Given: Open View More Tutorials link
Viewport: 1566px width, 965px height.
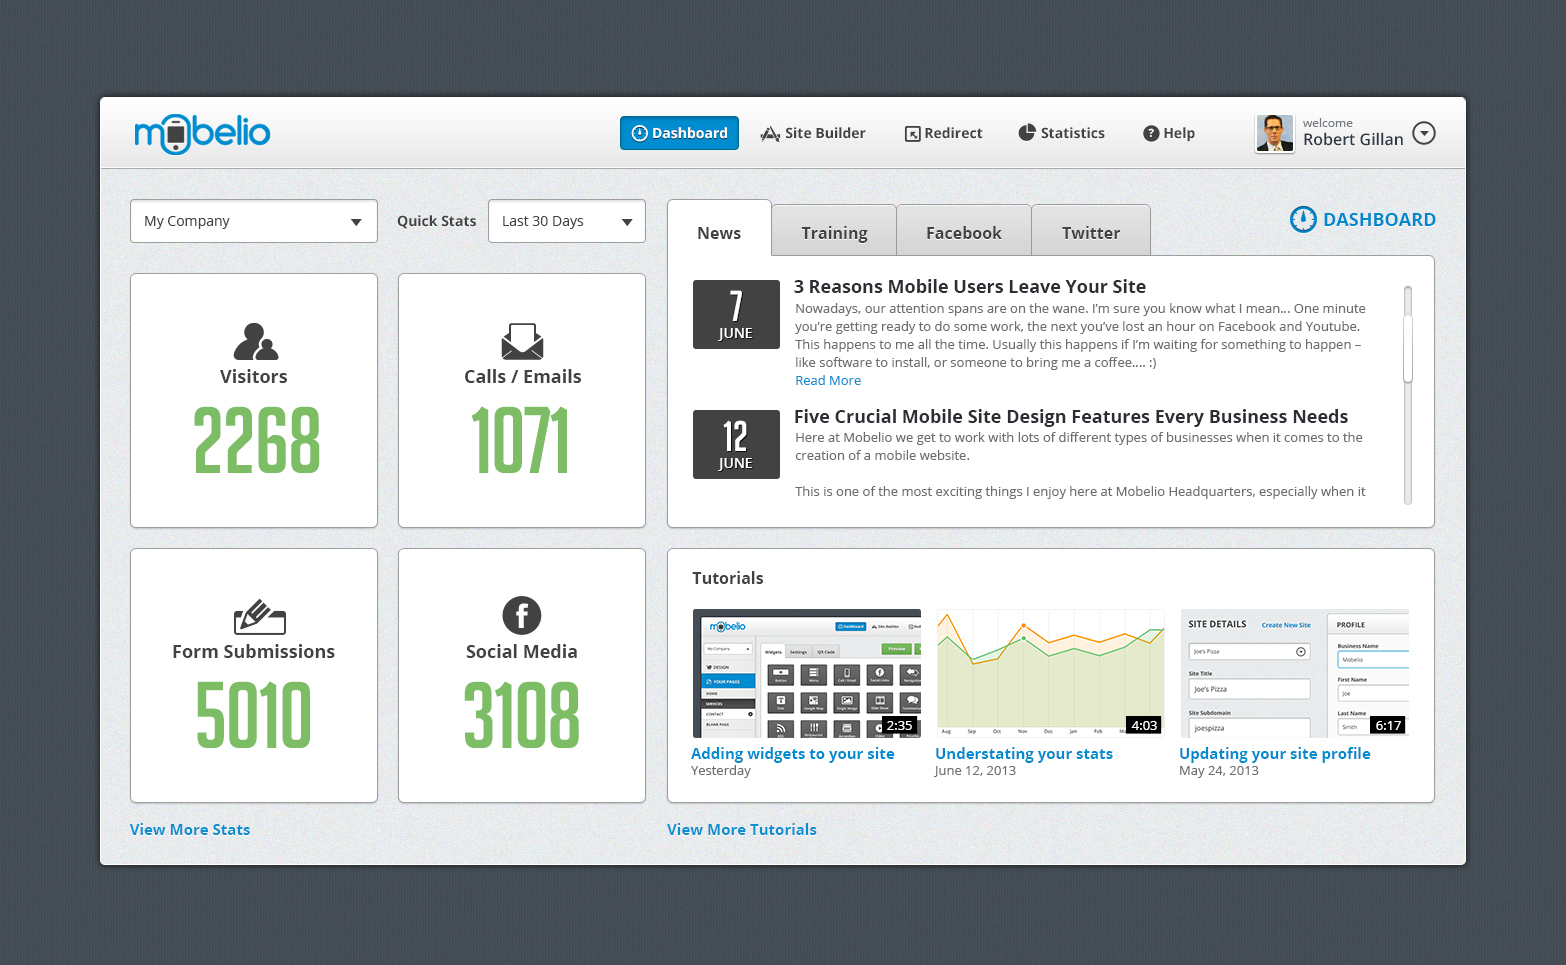Looking at the screenshot, I should pos(741,830).
